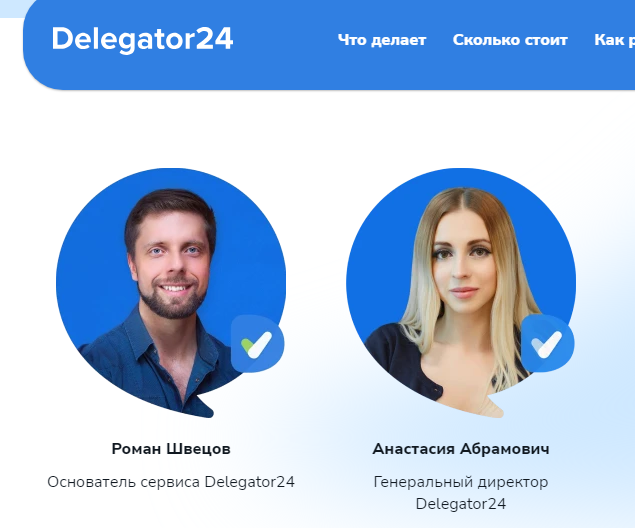Open the 'Что делает' menu item
This screenshot has height=528, width=635.
pos(382,40)
